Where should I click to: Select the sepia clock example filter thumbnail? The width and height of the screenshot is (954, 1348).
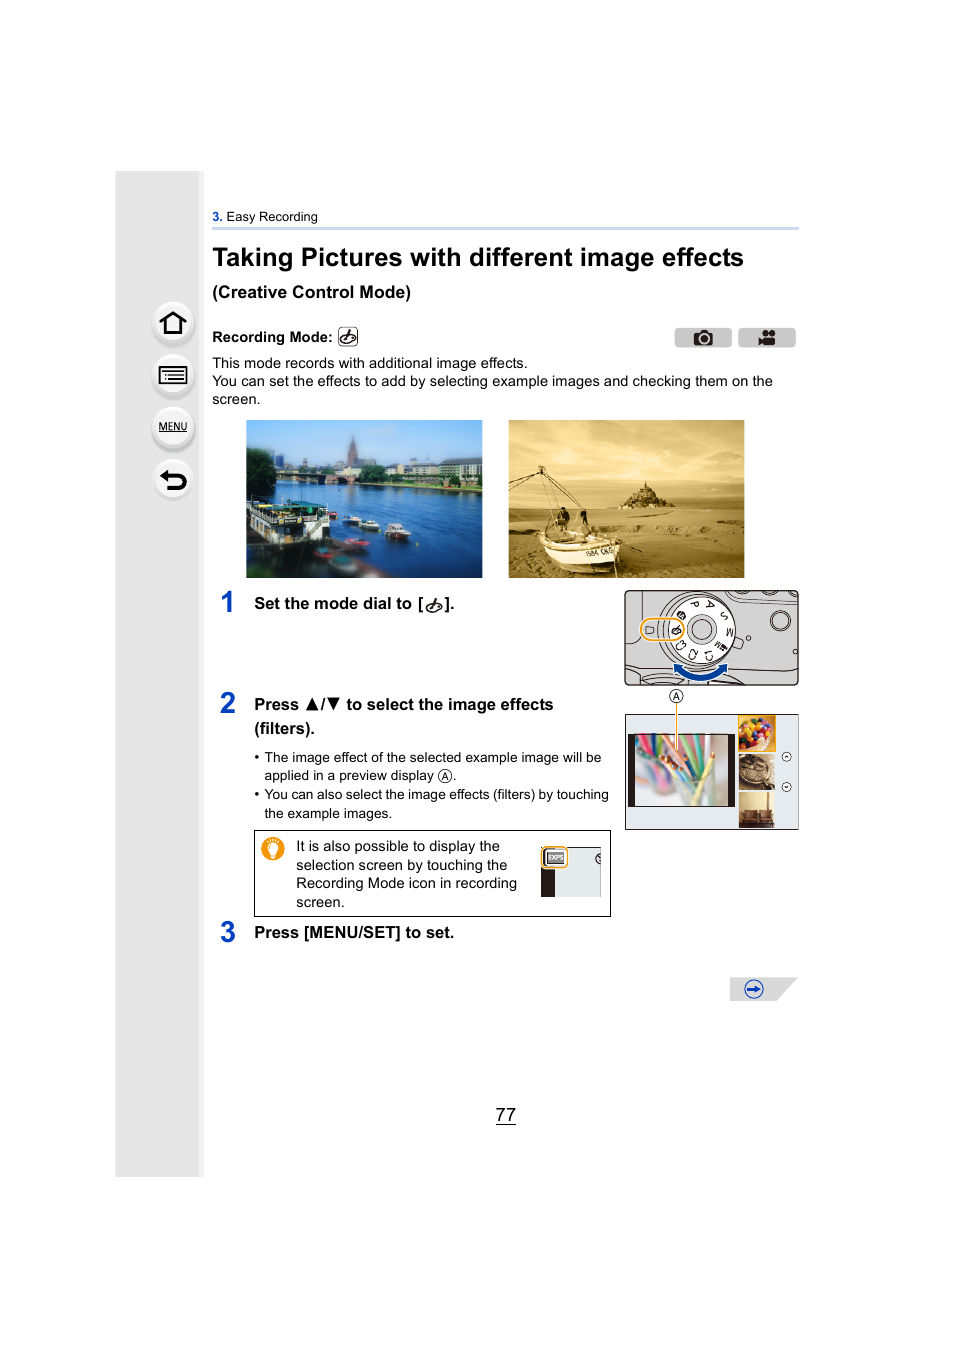point(756,772)
